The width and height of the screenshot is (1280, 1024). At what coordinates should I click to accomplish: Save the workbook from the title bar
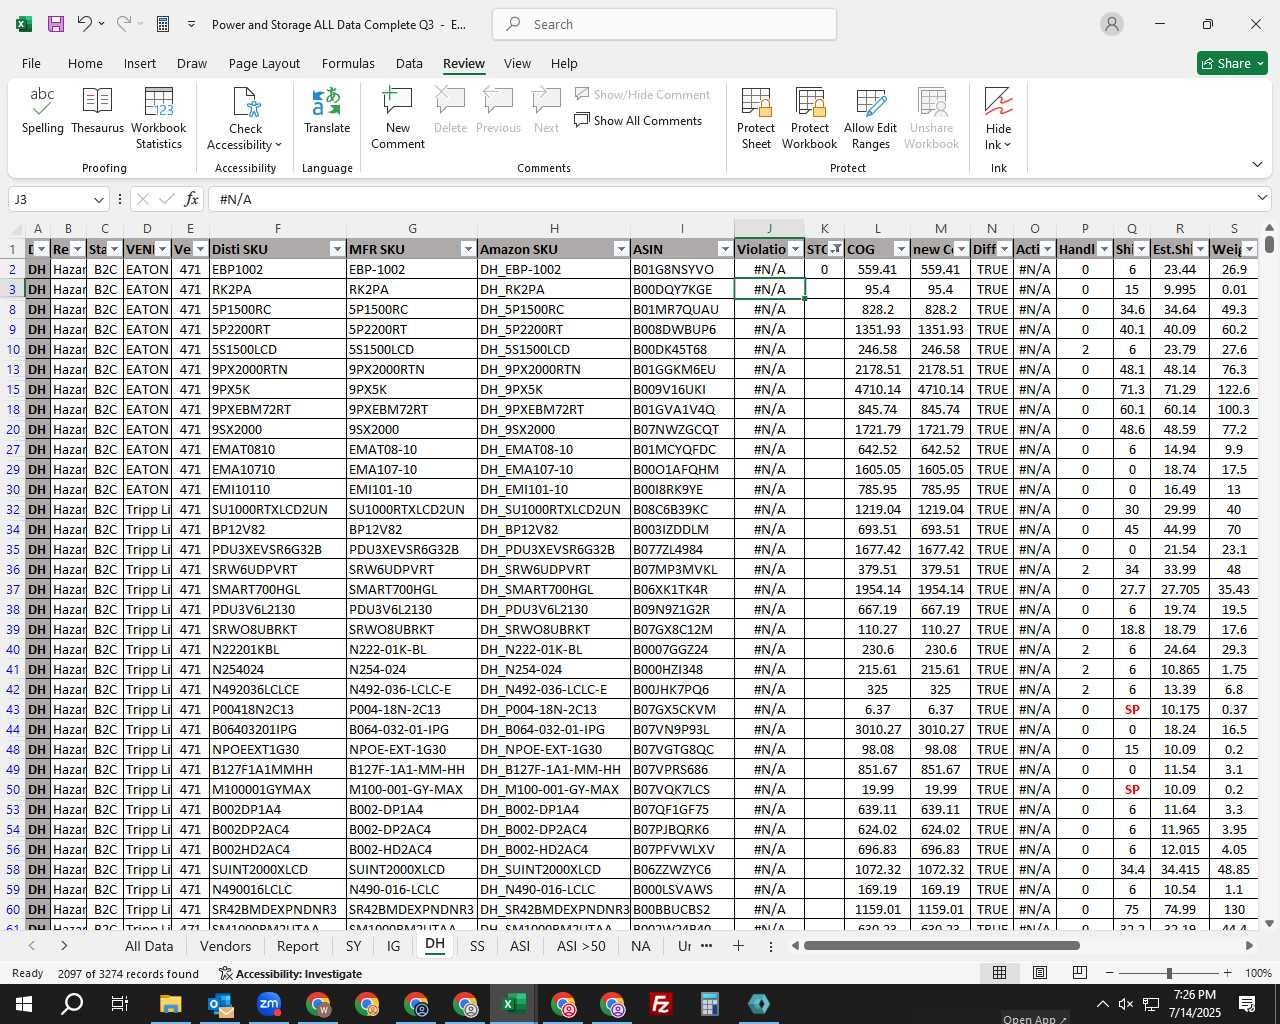(x=56, y=24)
